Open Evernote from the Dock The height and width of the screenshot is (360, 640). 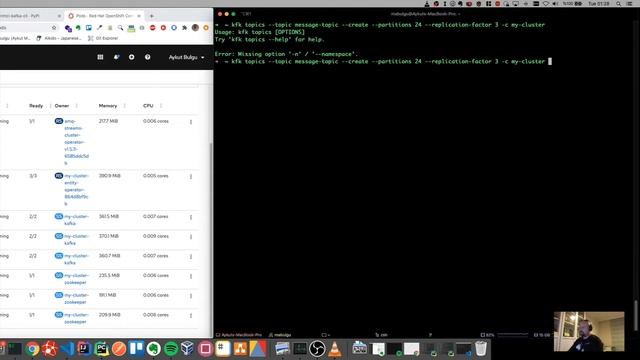(153, 349)
